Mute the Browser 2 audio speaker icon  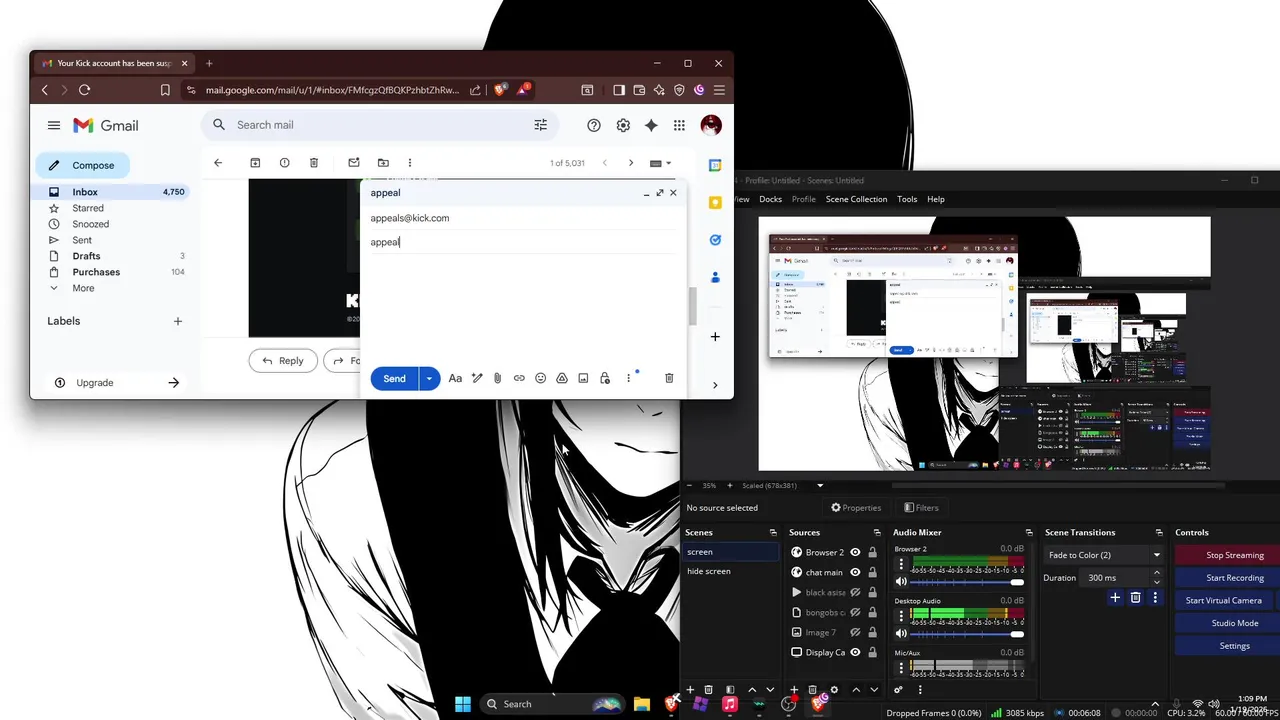[x=901, y=582]
